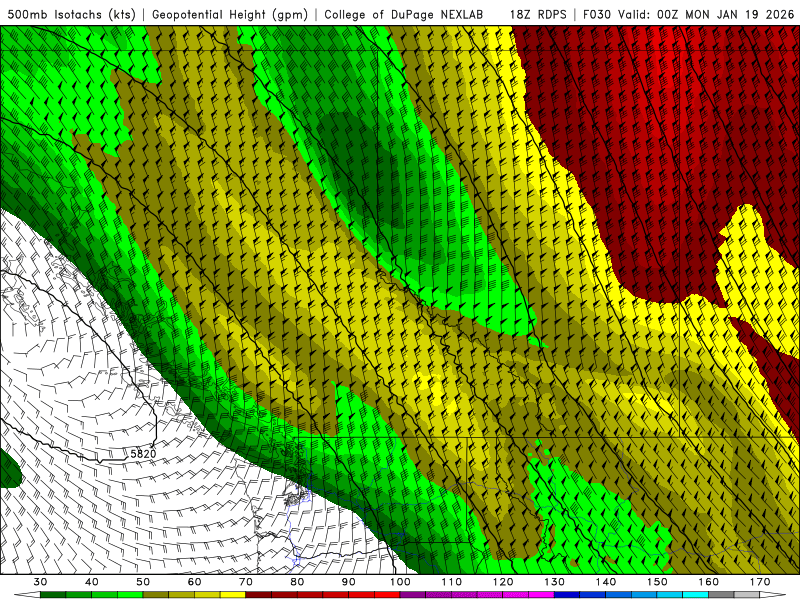Select the darkest green 30-35 kt legend swatch
This screenshot has height=600, width=800.
click(x=53, y=595)
